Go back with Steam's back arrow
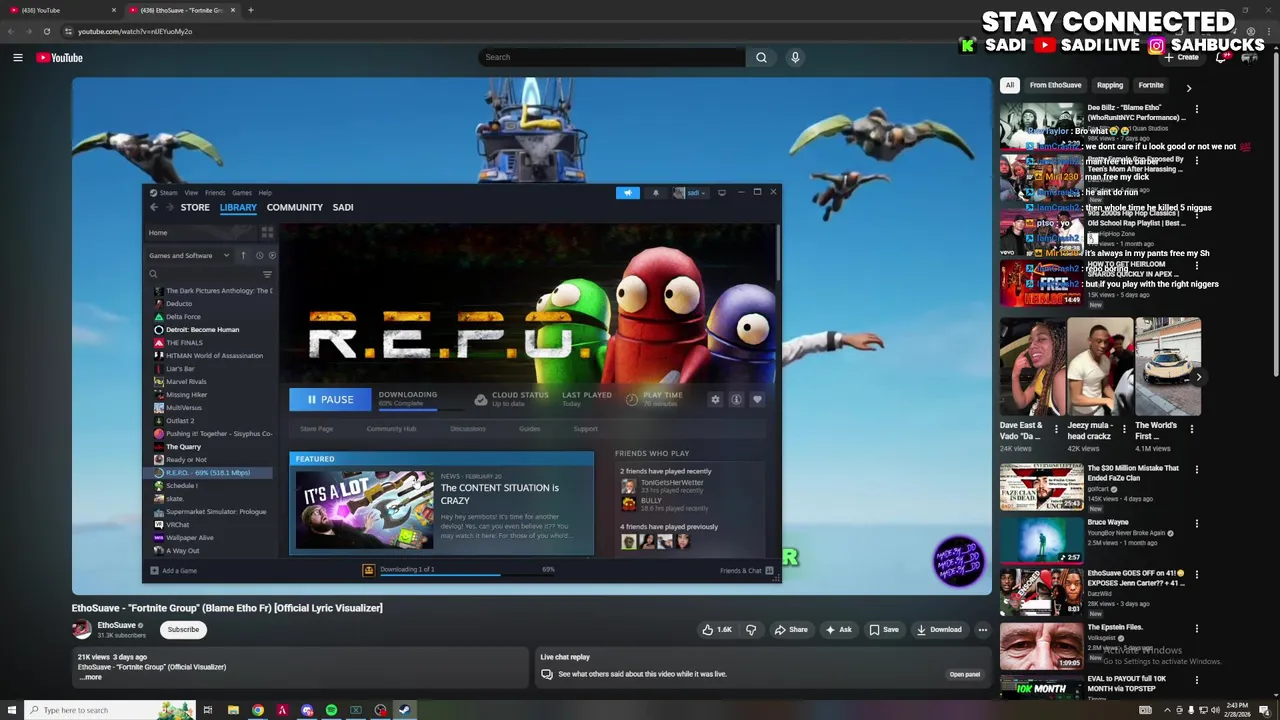The width and height of the screenshot is (1280, 720). coord(154,207)
